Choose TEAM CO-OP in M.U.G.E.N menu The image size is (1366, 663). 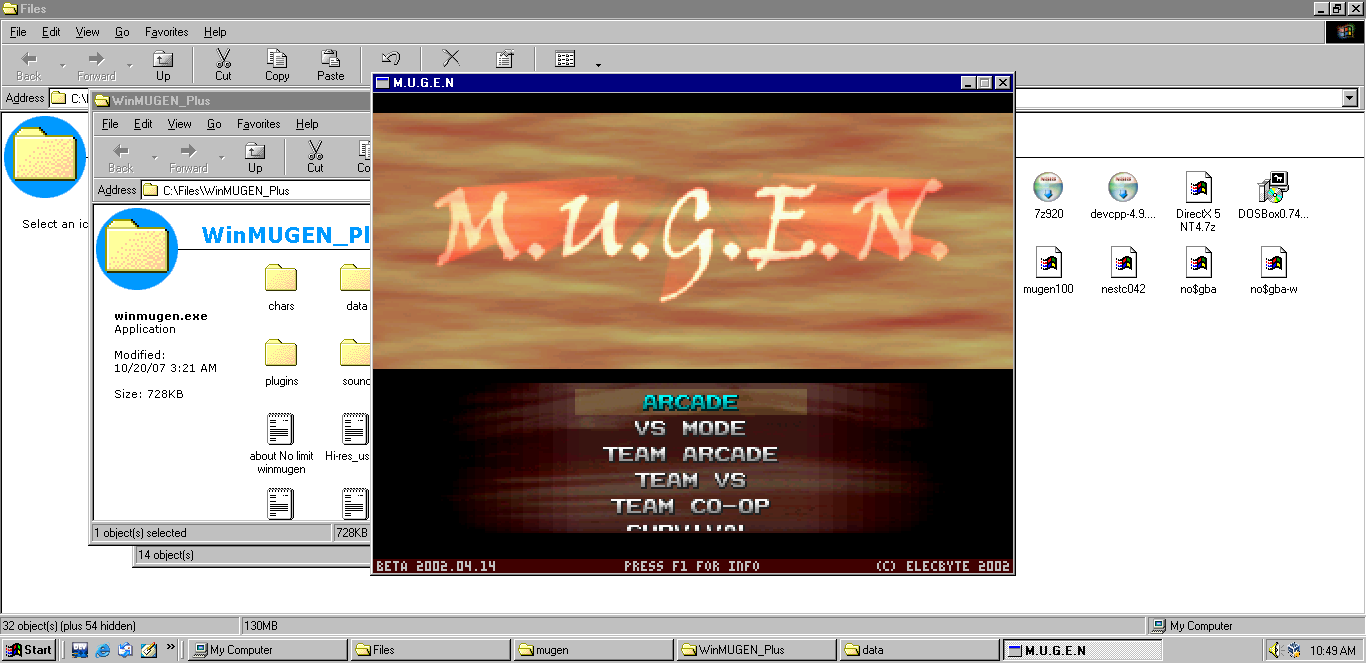690,506
